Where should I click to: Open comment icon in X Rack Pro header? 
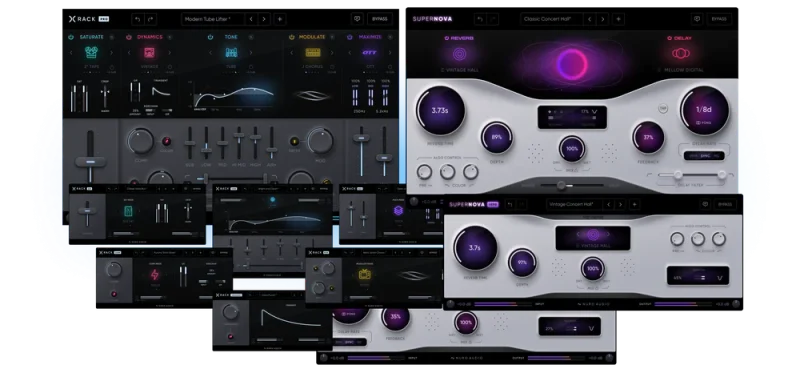click(x=357, y=19)
